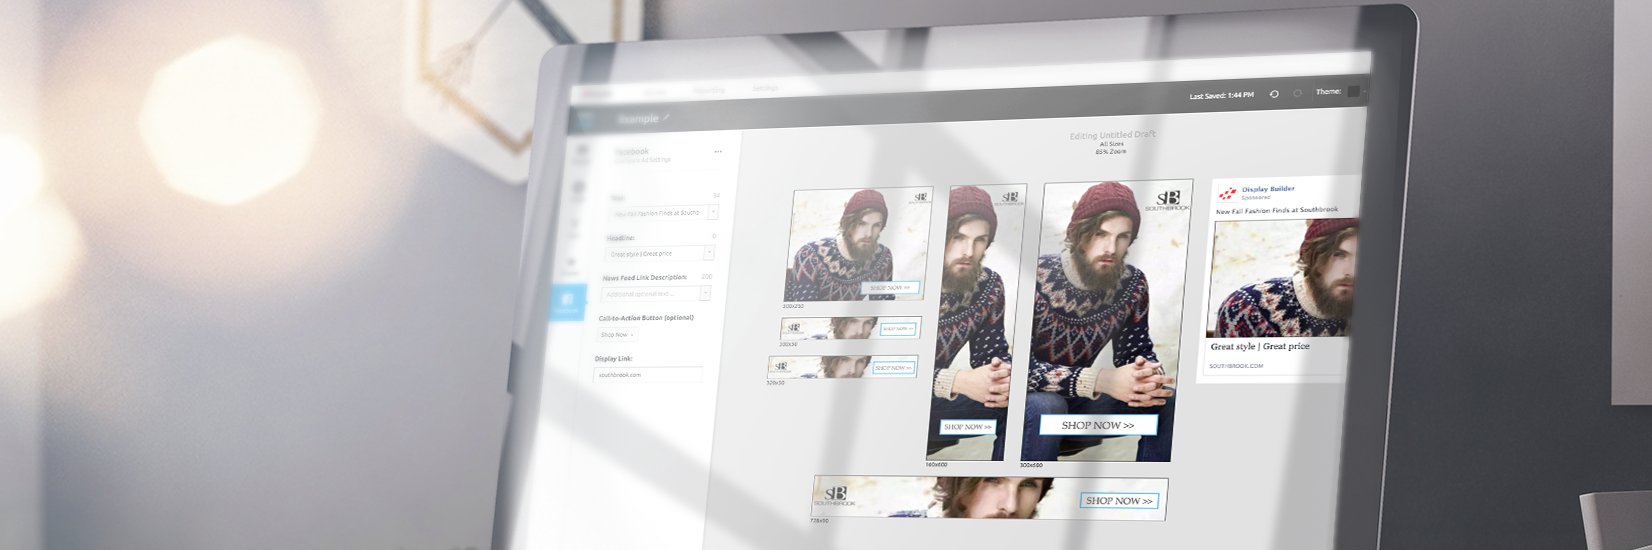
Task: Select the 300x50 banner preview
Action: tap(850, 328)
